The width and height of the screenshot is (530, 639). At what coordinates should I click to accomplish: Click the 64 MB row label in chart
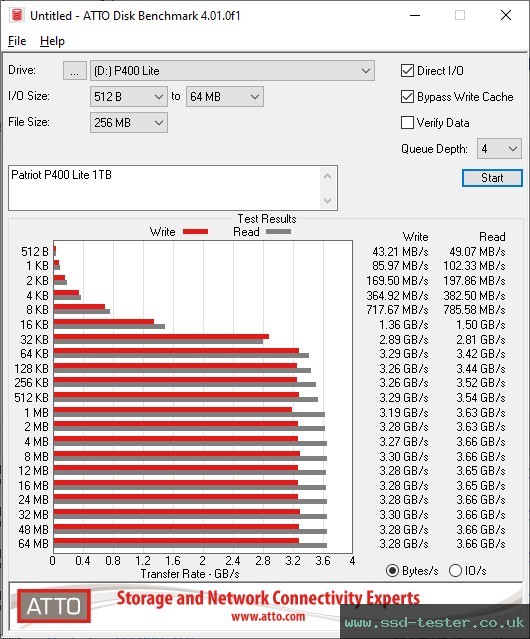(33, 544)
